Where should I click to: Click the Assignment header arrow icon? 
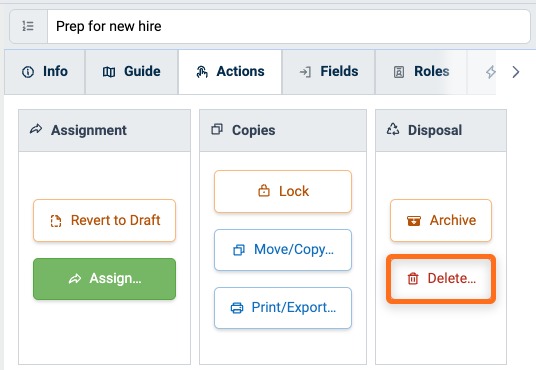(x=36, y=130)
